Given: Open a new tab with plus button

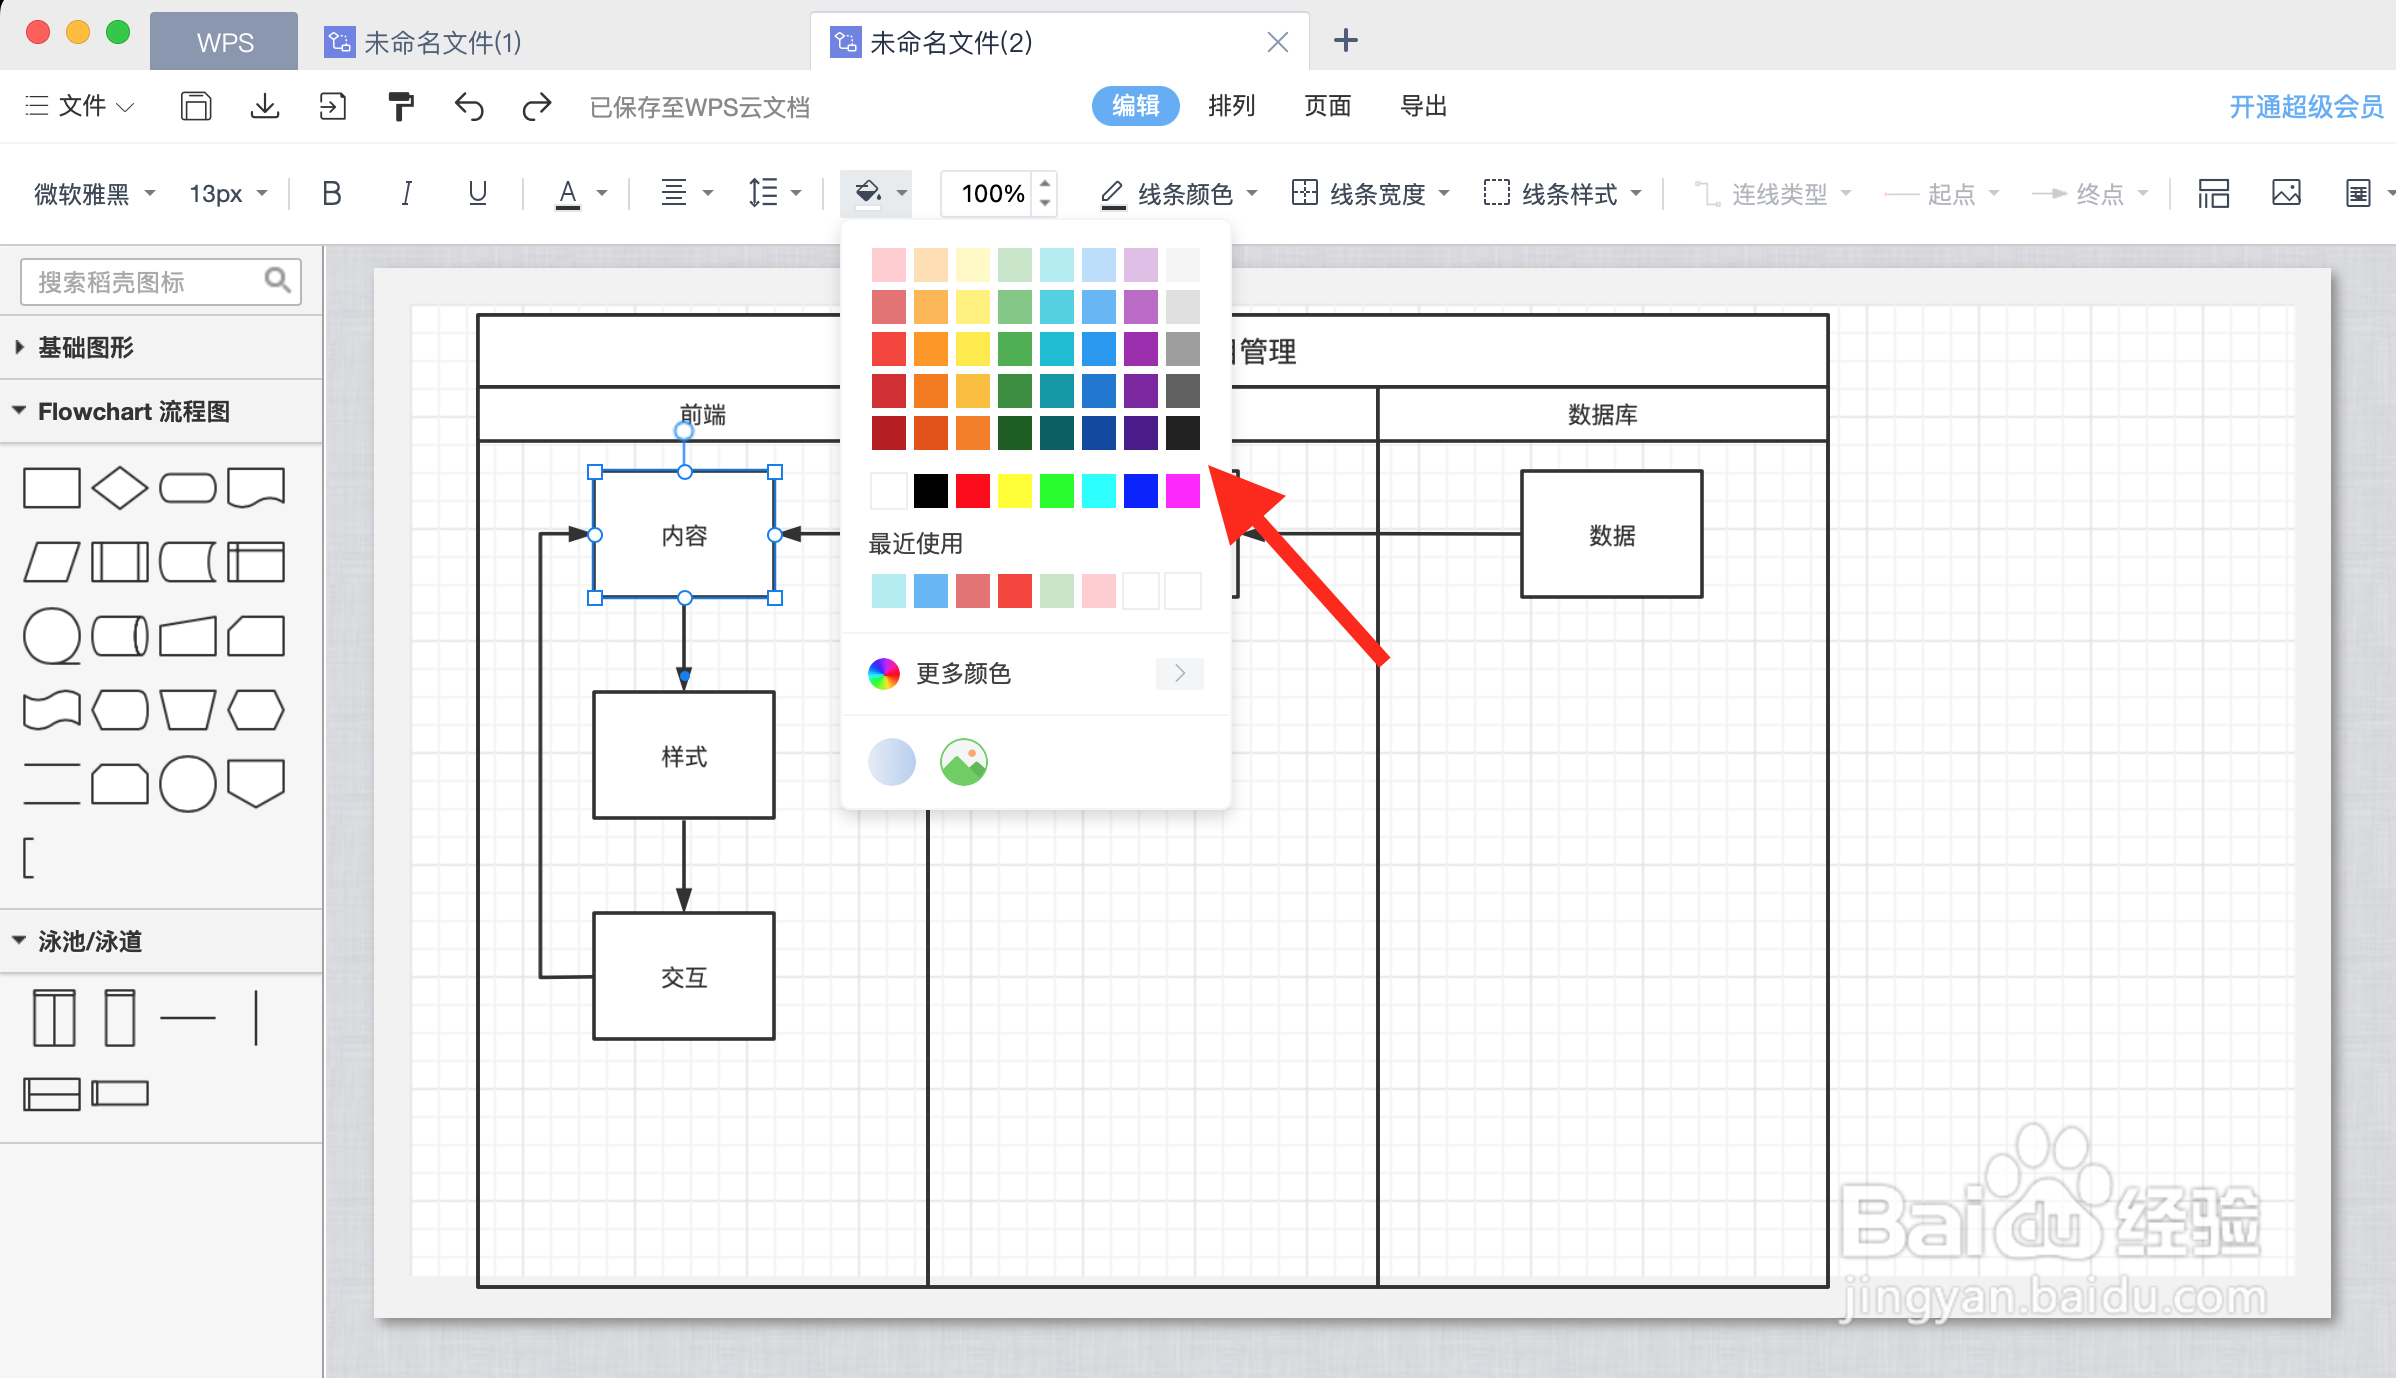Looking at the screenshot, I should pos(1346,41).
